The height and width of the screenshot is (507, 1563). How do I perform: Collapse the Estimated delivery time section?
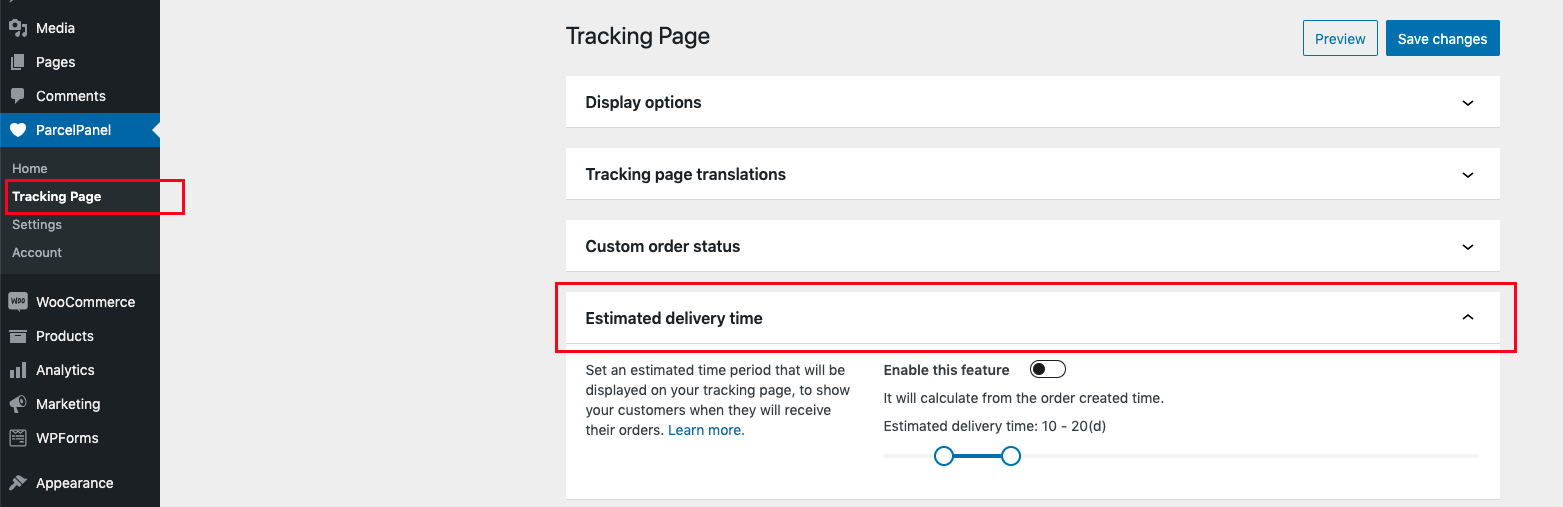point(1467,318)
